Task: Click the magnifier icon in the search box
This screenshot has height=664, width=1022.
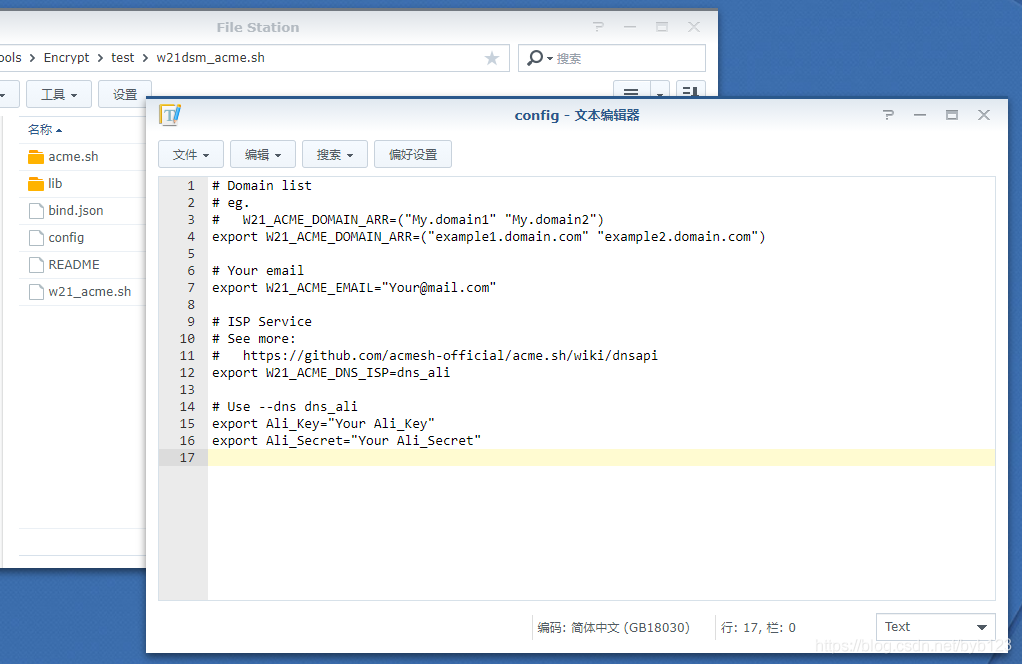Action: pos(534,57)
